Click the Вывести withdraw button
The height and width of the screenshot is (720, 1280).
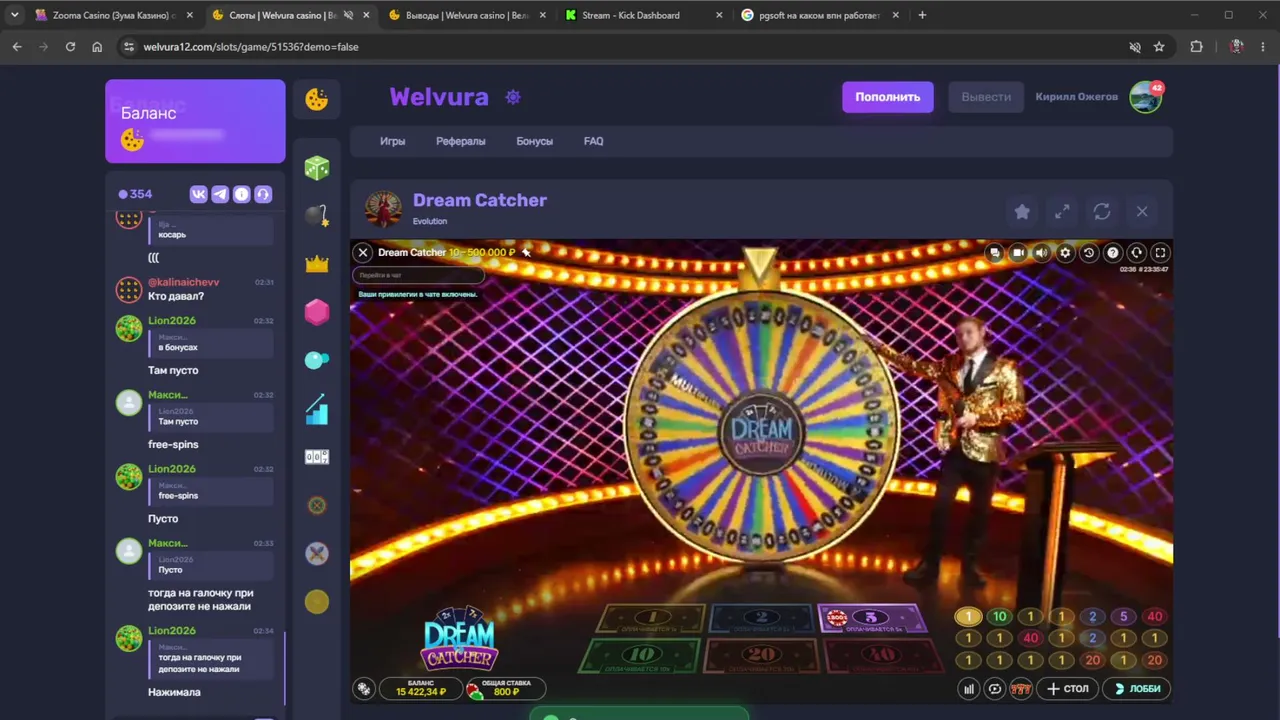pyautogui.click(x=986, y=97)
